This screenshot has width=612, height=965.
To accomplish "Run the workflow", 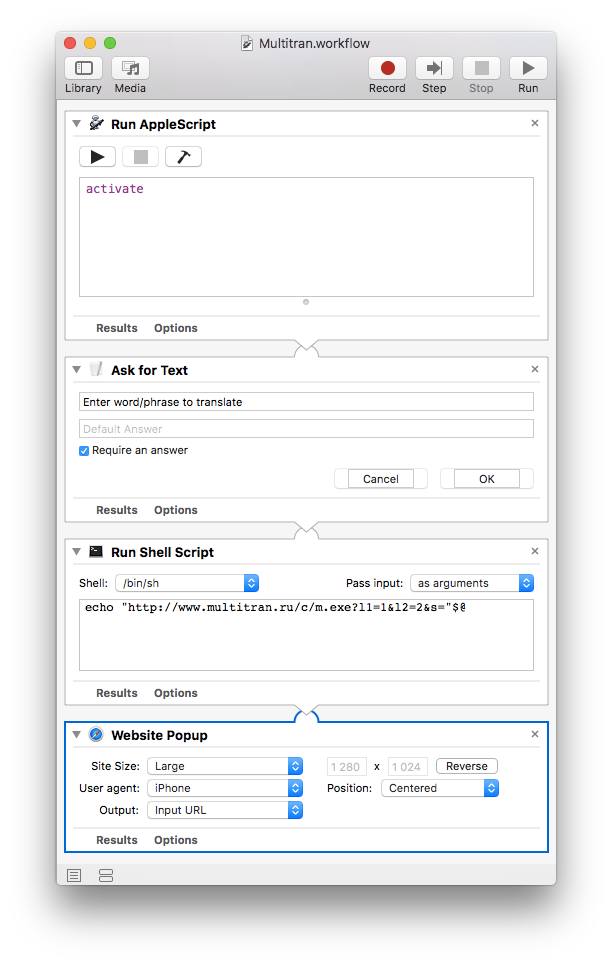I will [x=528, y=68].
